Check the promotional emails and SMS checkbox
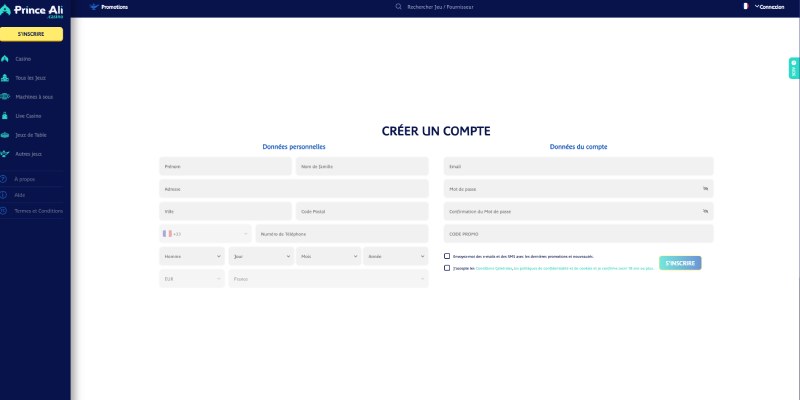 tap(447, 256)
